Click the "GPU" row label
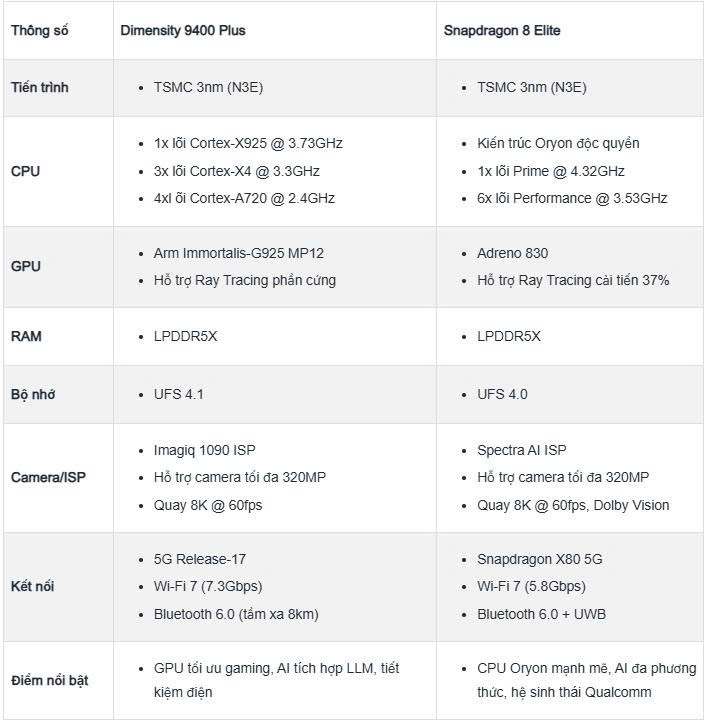Screen dimensions: 708x721 click(x=26, y=267)
